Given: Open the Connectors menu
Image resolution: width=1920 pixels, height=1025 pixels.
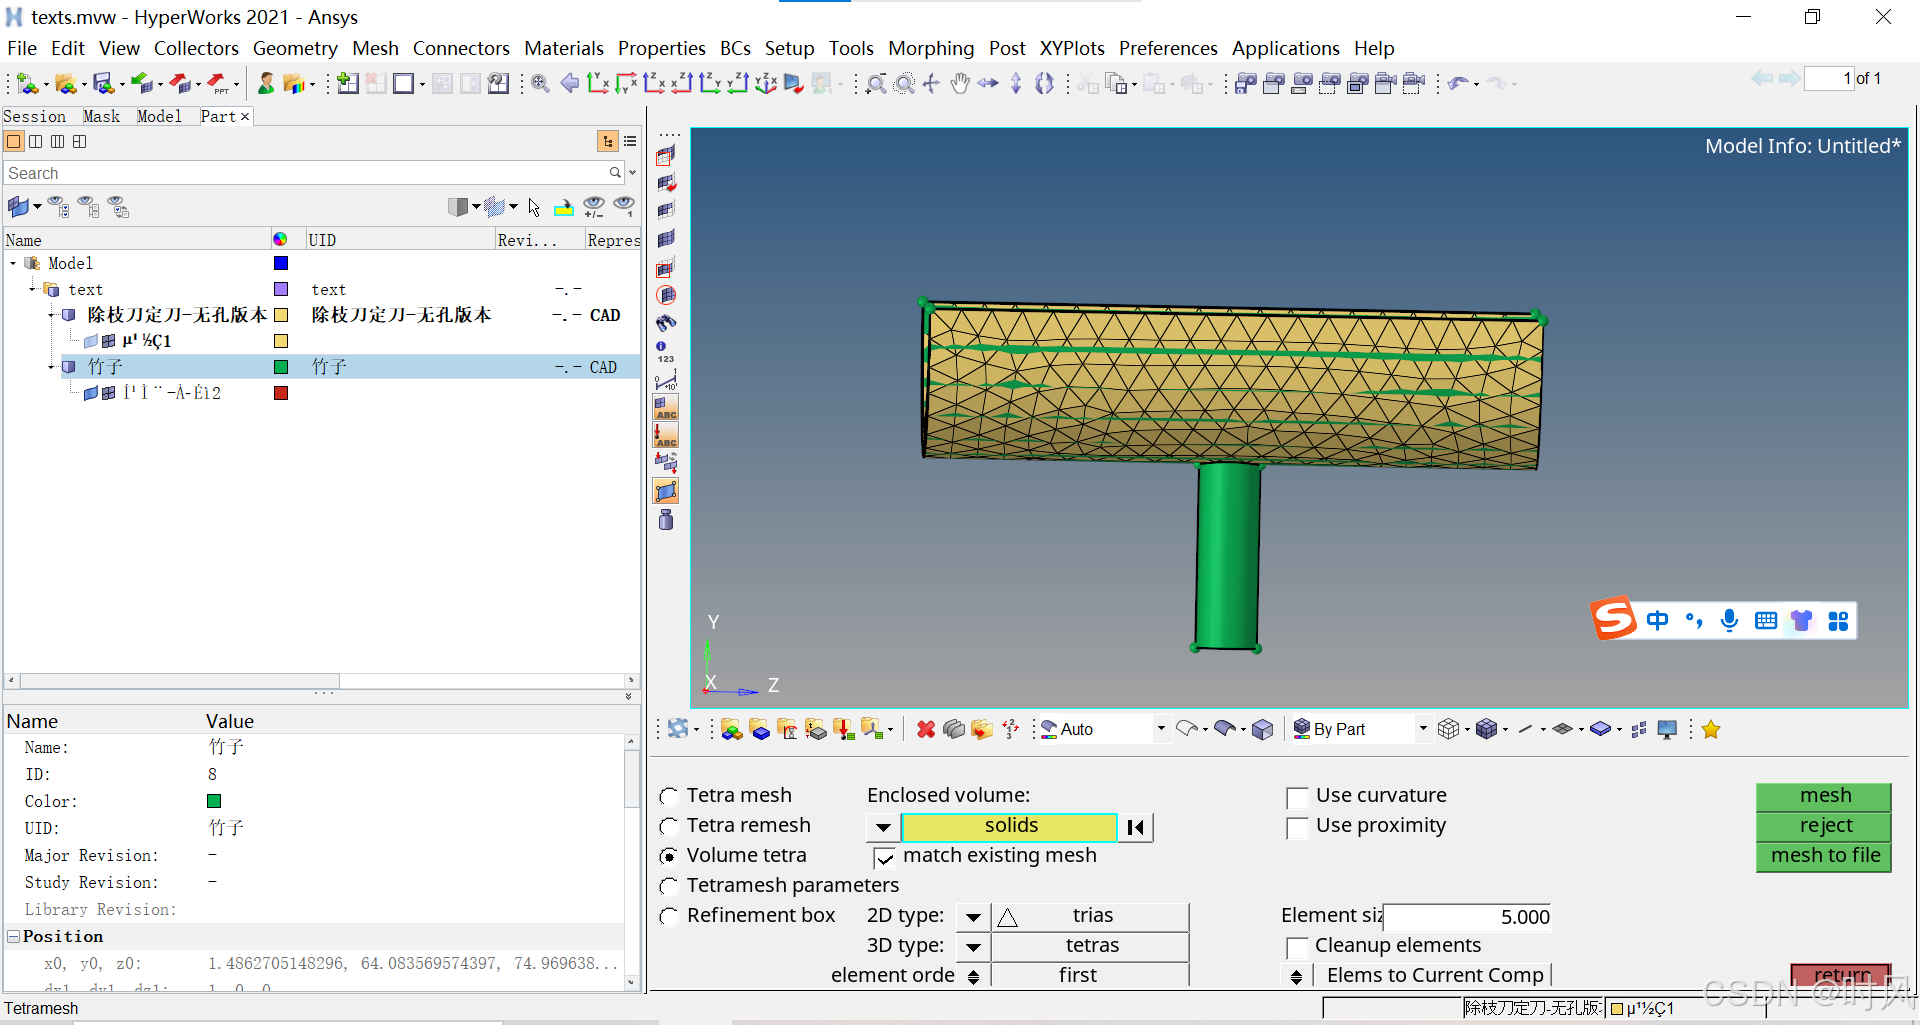Looking at the screenshot, I should click(461, 48).
